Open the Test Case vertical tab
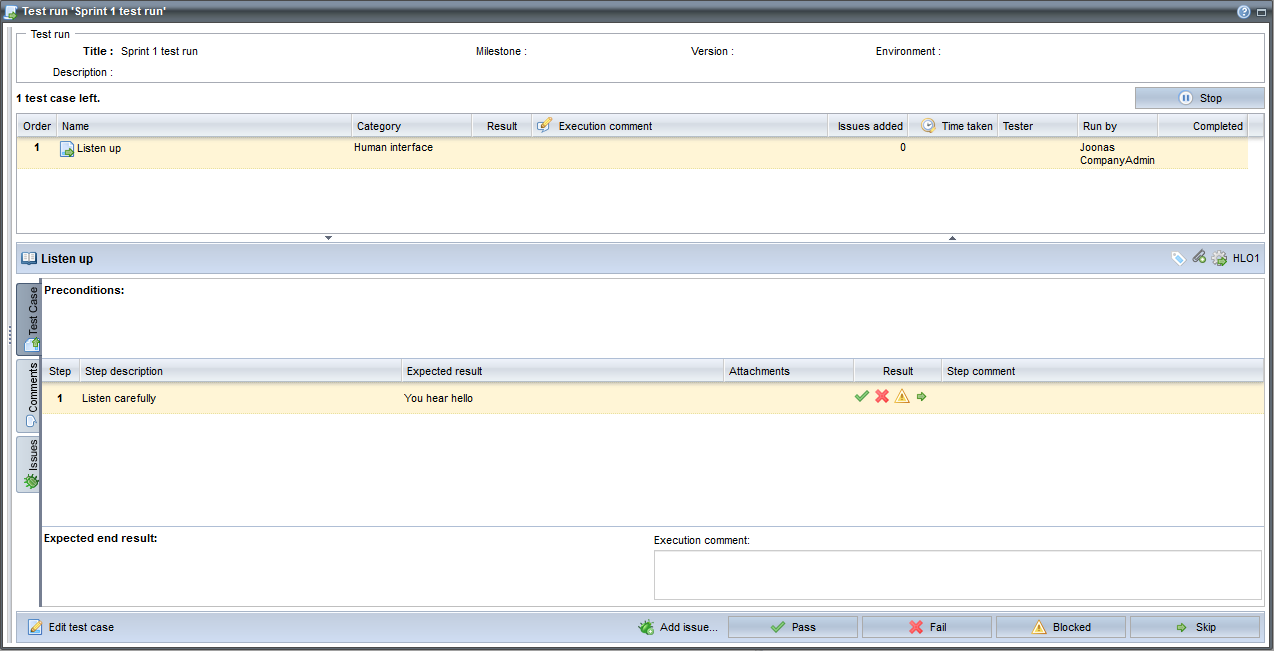The height and width of the screenshot is (651, 1274). pos(29,319)
